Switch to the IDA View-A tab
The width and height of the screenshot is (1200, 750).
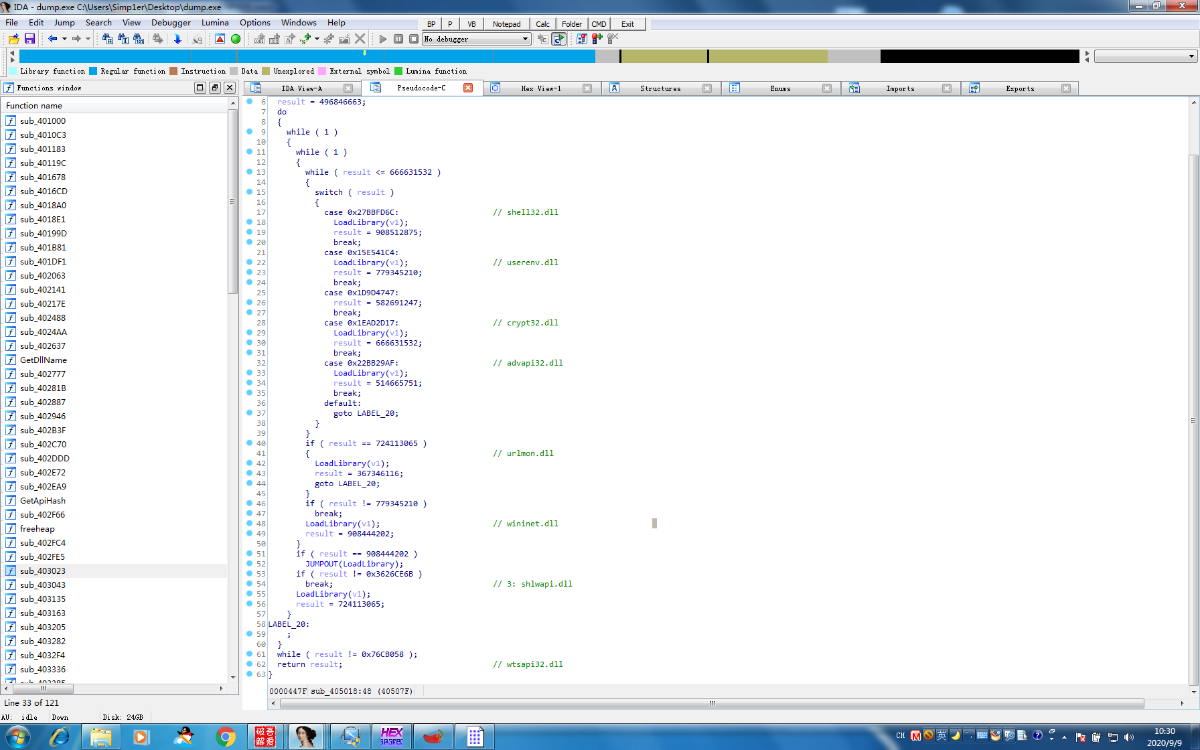point(301,88)
